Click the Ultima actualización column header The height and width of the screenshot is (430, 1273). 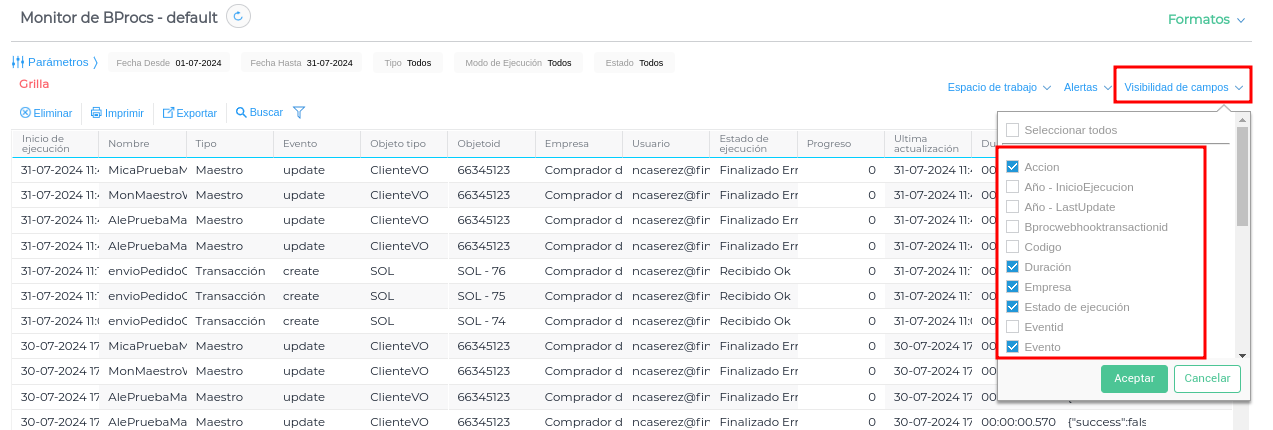pyautogui.click(x=928, y=144)
